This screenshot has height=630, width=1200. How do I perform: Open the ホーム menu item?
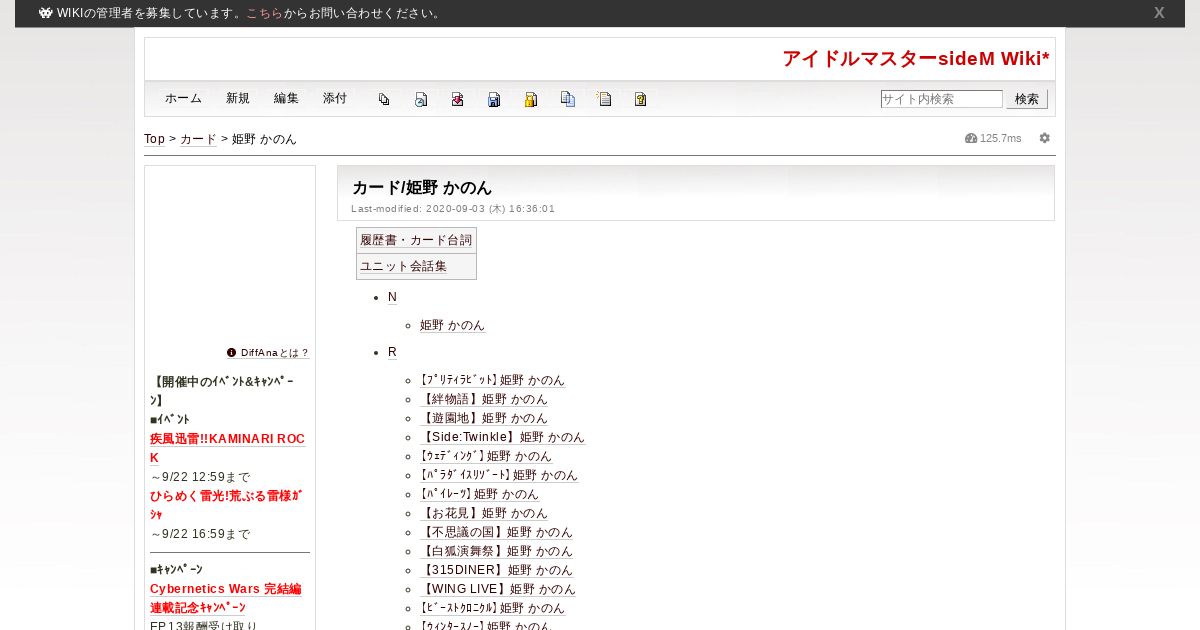(183, 98)
